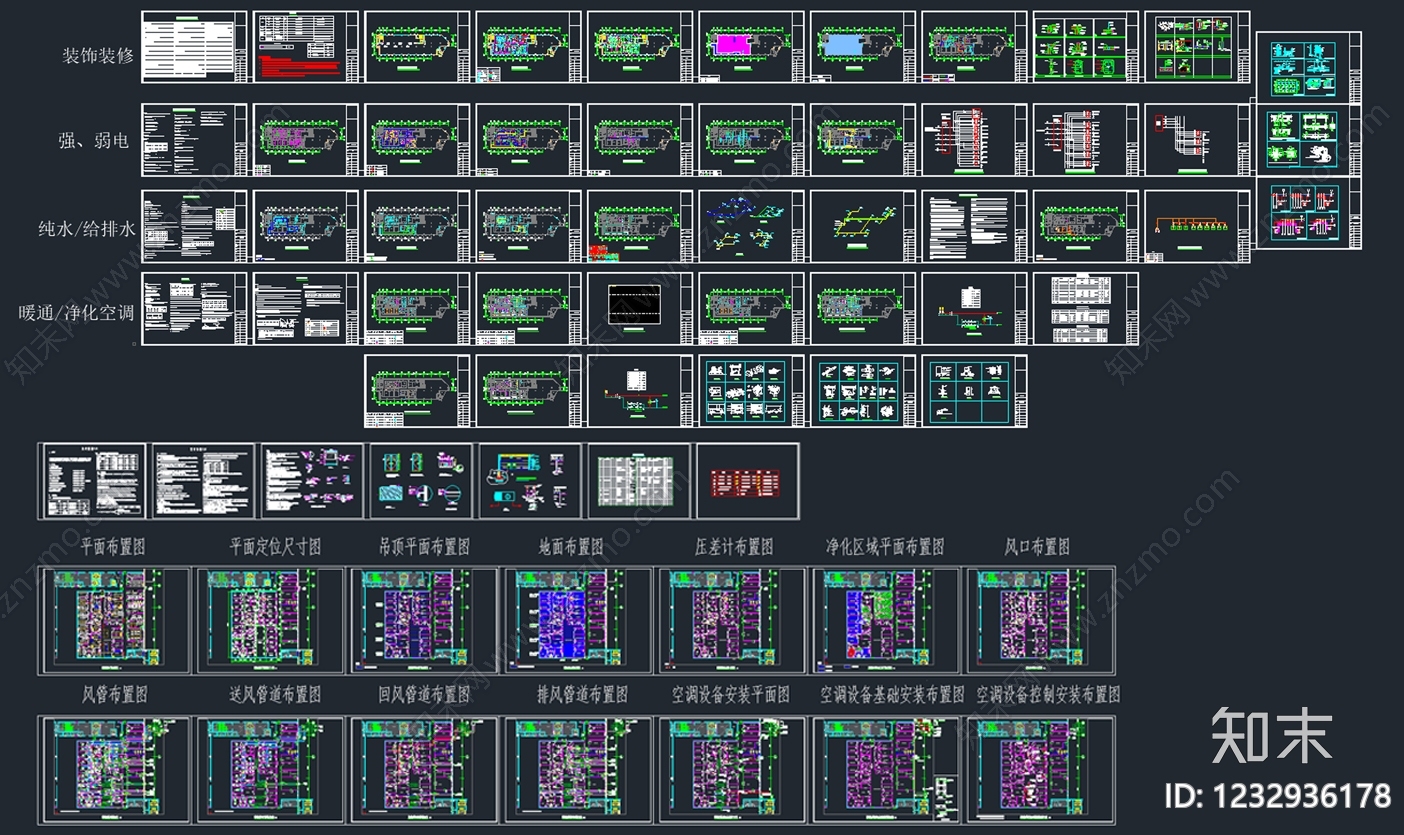Open the red table sheet in the middle detail row
Image resolution: width=1404 pixels, height=835 pixels.
[748, 481]
